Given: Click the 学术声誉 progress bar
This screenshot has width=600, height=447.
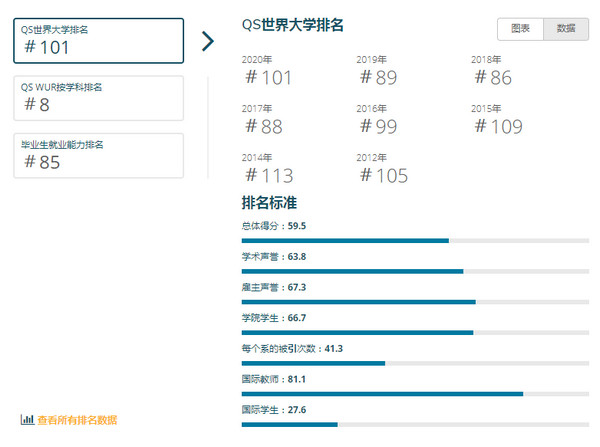Looking at the screenshot, I should point(415,271).
